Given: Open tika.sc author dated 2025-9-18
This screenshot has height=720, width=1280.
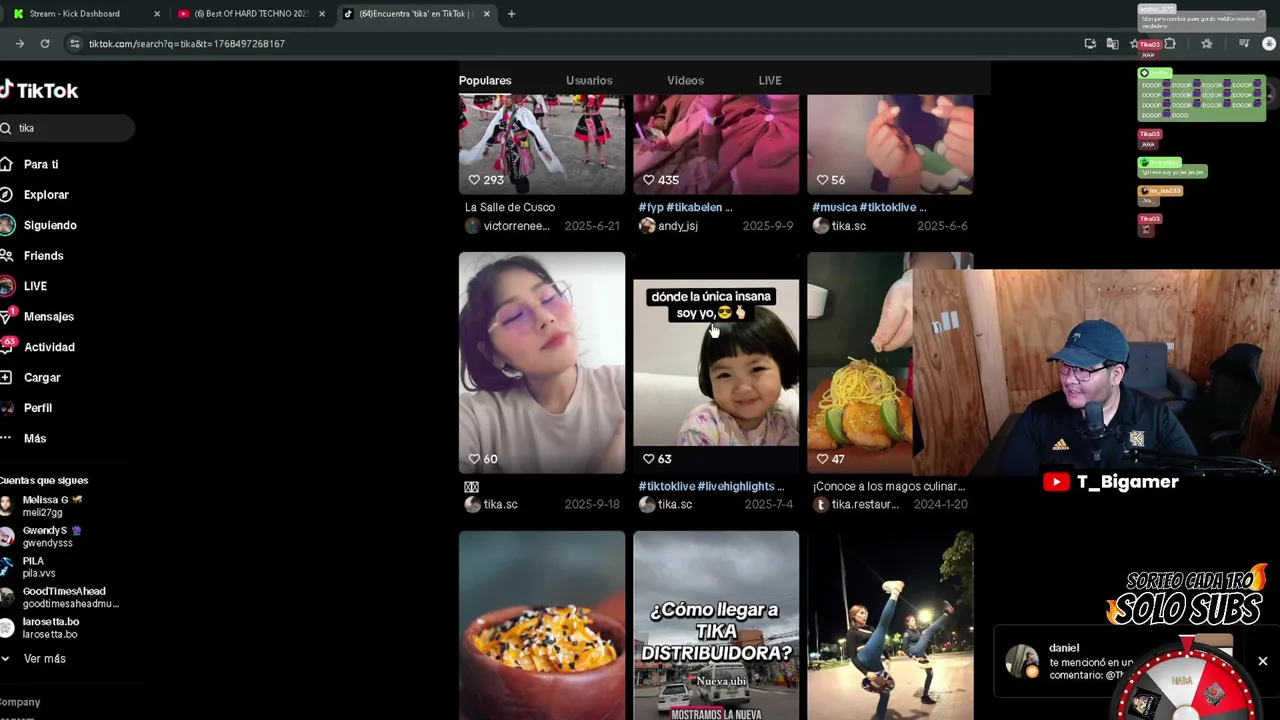Looking at the screenshot, I should click(500, 505).
